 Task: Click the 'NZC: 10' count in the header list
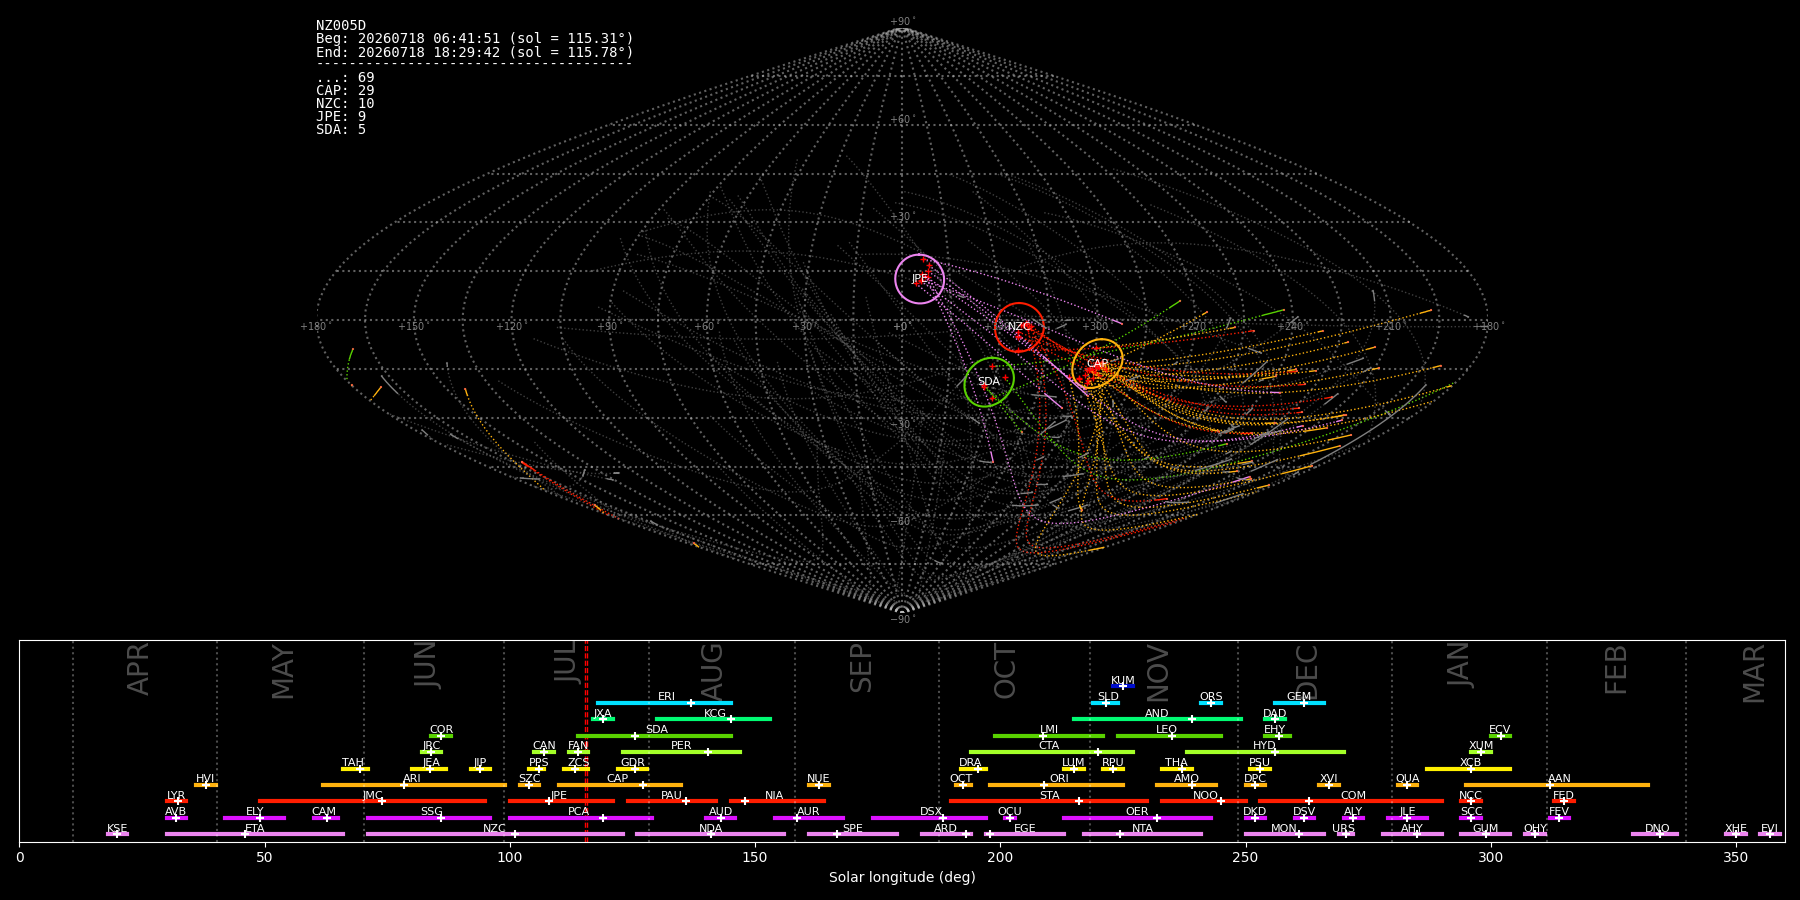[x=345, y=104]
